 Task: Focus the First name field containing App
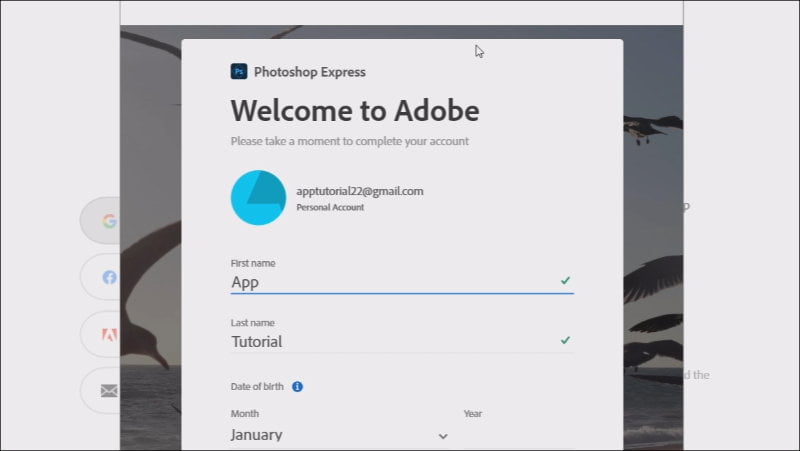pos(402,282)
